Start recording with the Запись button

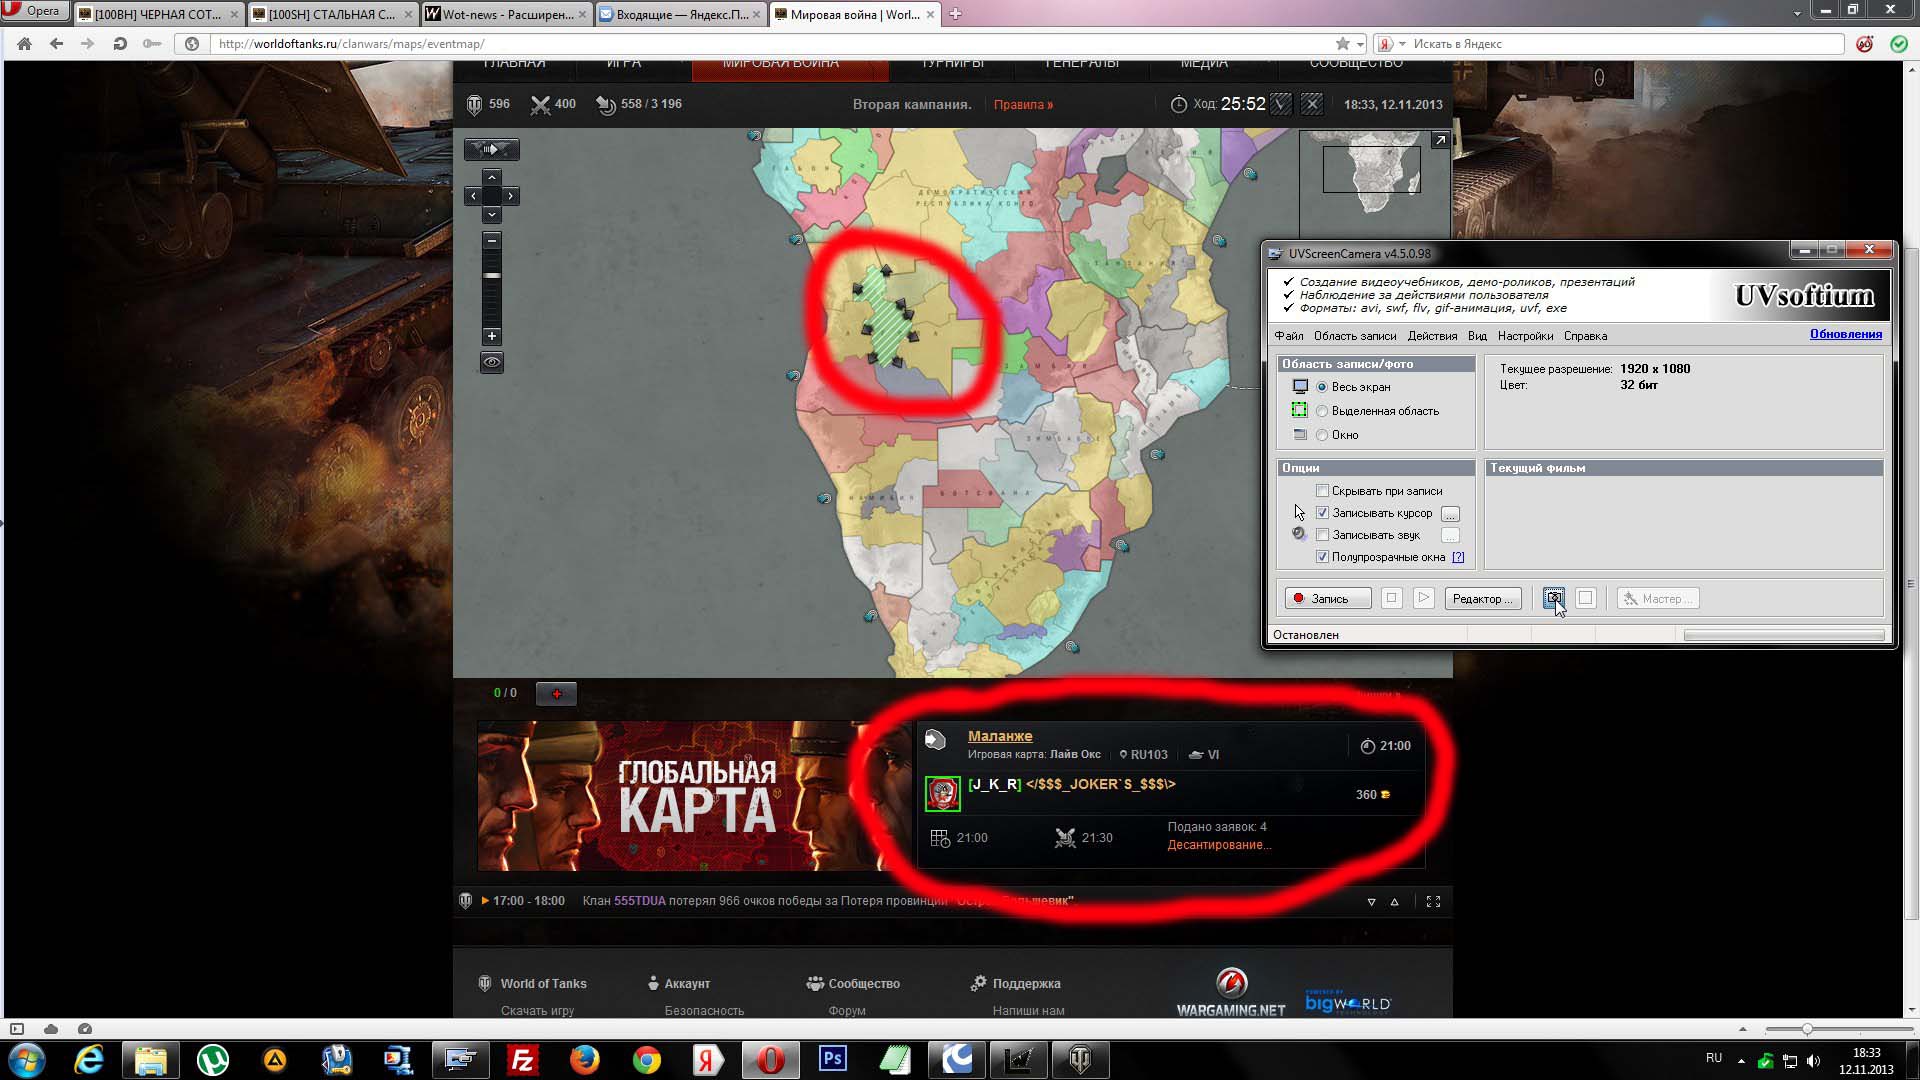point(1327,598)
